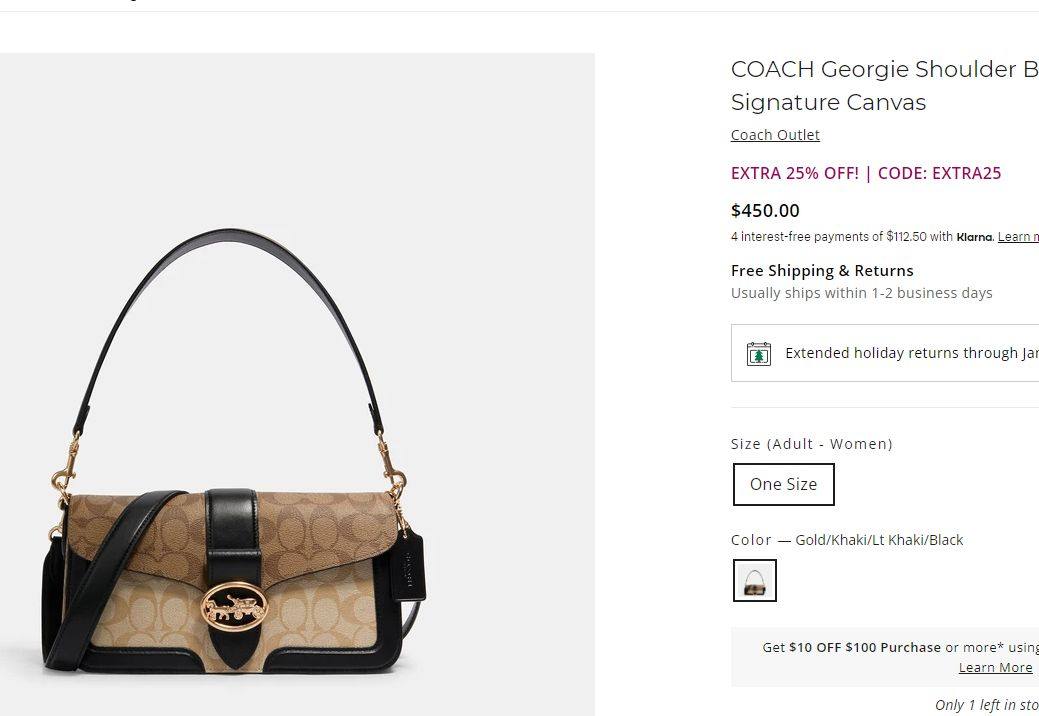Click Learn more next to Klarna payments
This screenshot has width=1039, height=716.
[x=1017, y=237]
